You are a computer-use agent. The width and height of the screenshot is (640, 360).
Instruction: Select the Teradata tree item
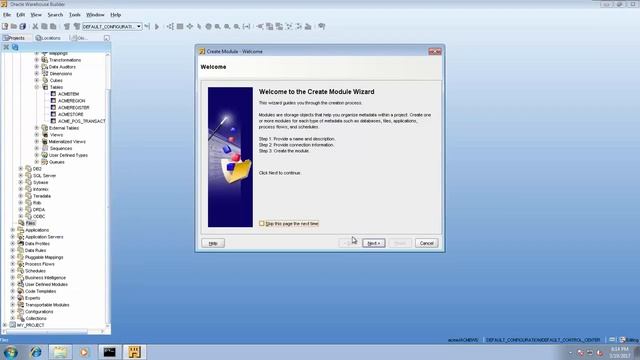tap(42, 196)
